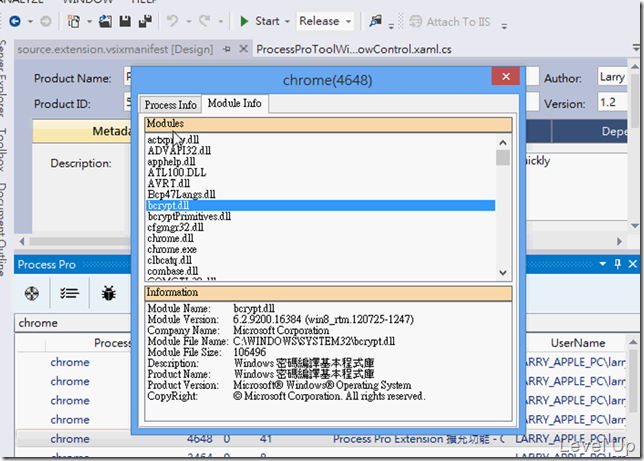
Task: Click the Open File folder icon
Action: (x=105, y=21)
